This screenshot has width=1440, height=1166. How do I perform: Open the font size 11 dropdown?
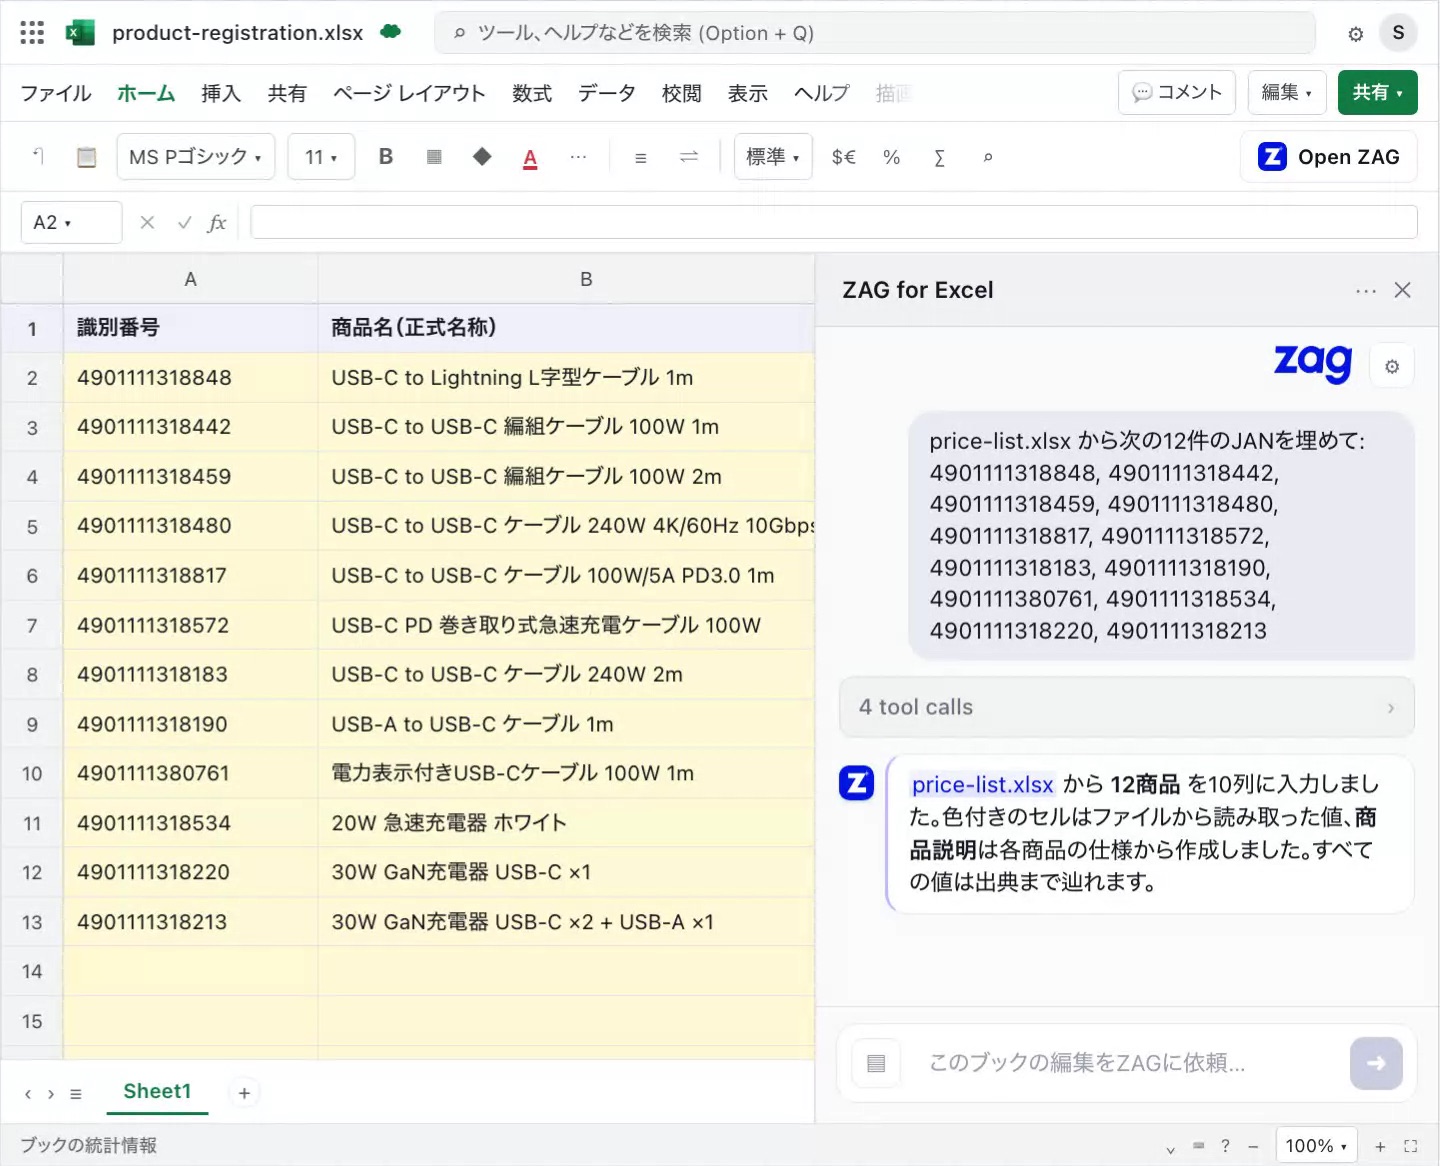tap(321, 157)
